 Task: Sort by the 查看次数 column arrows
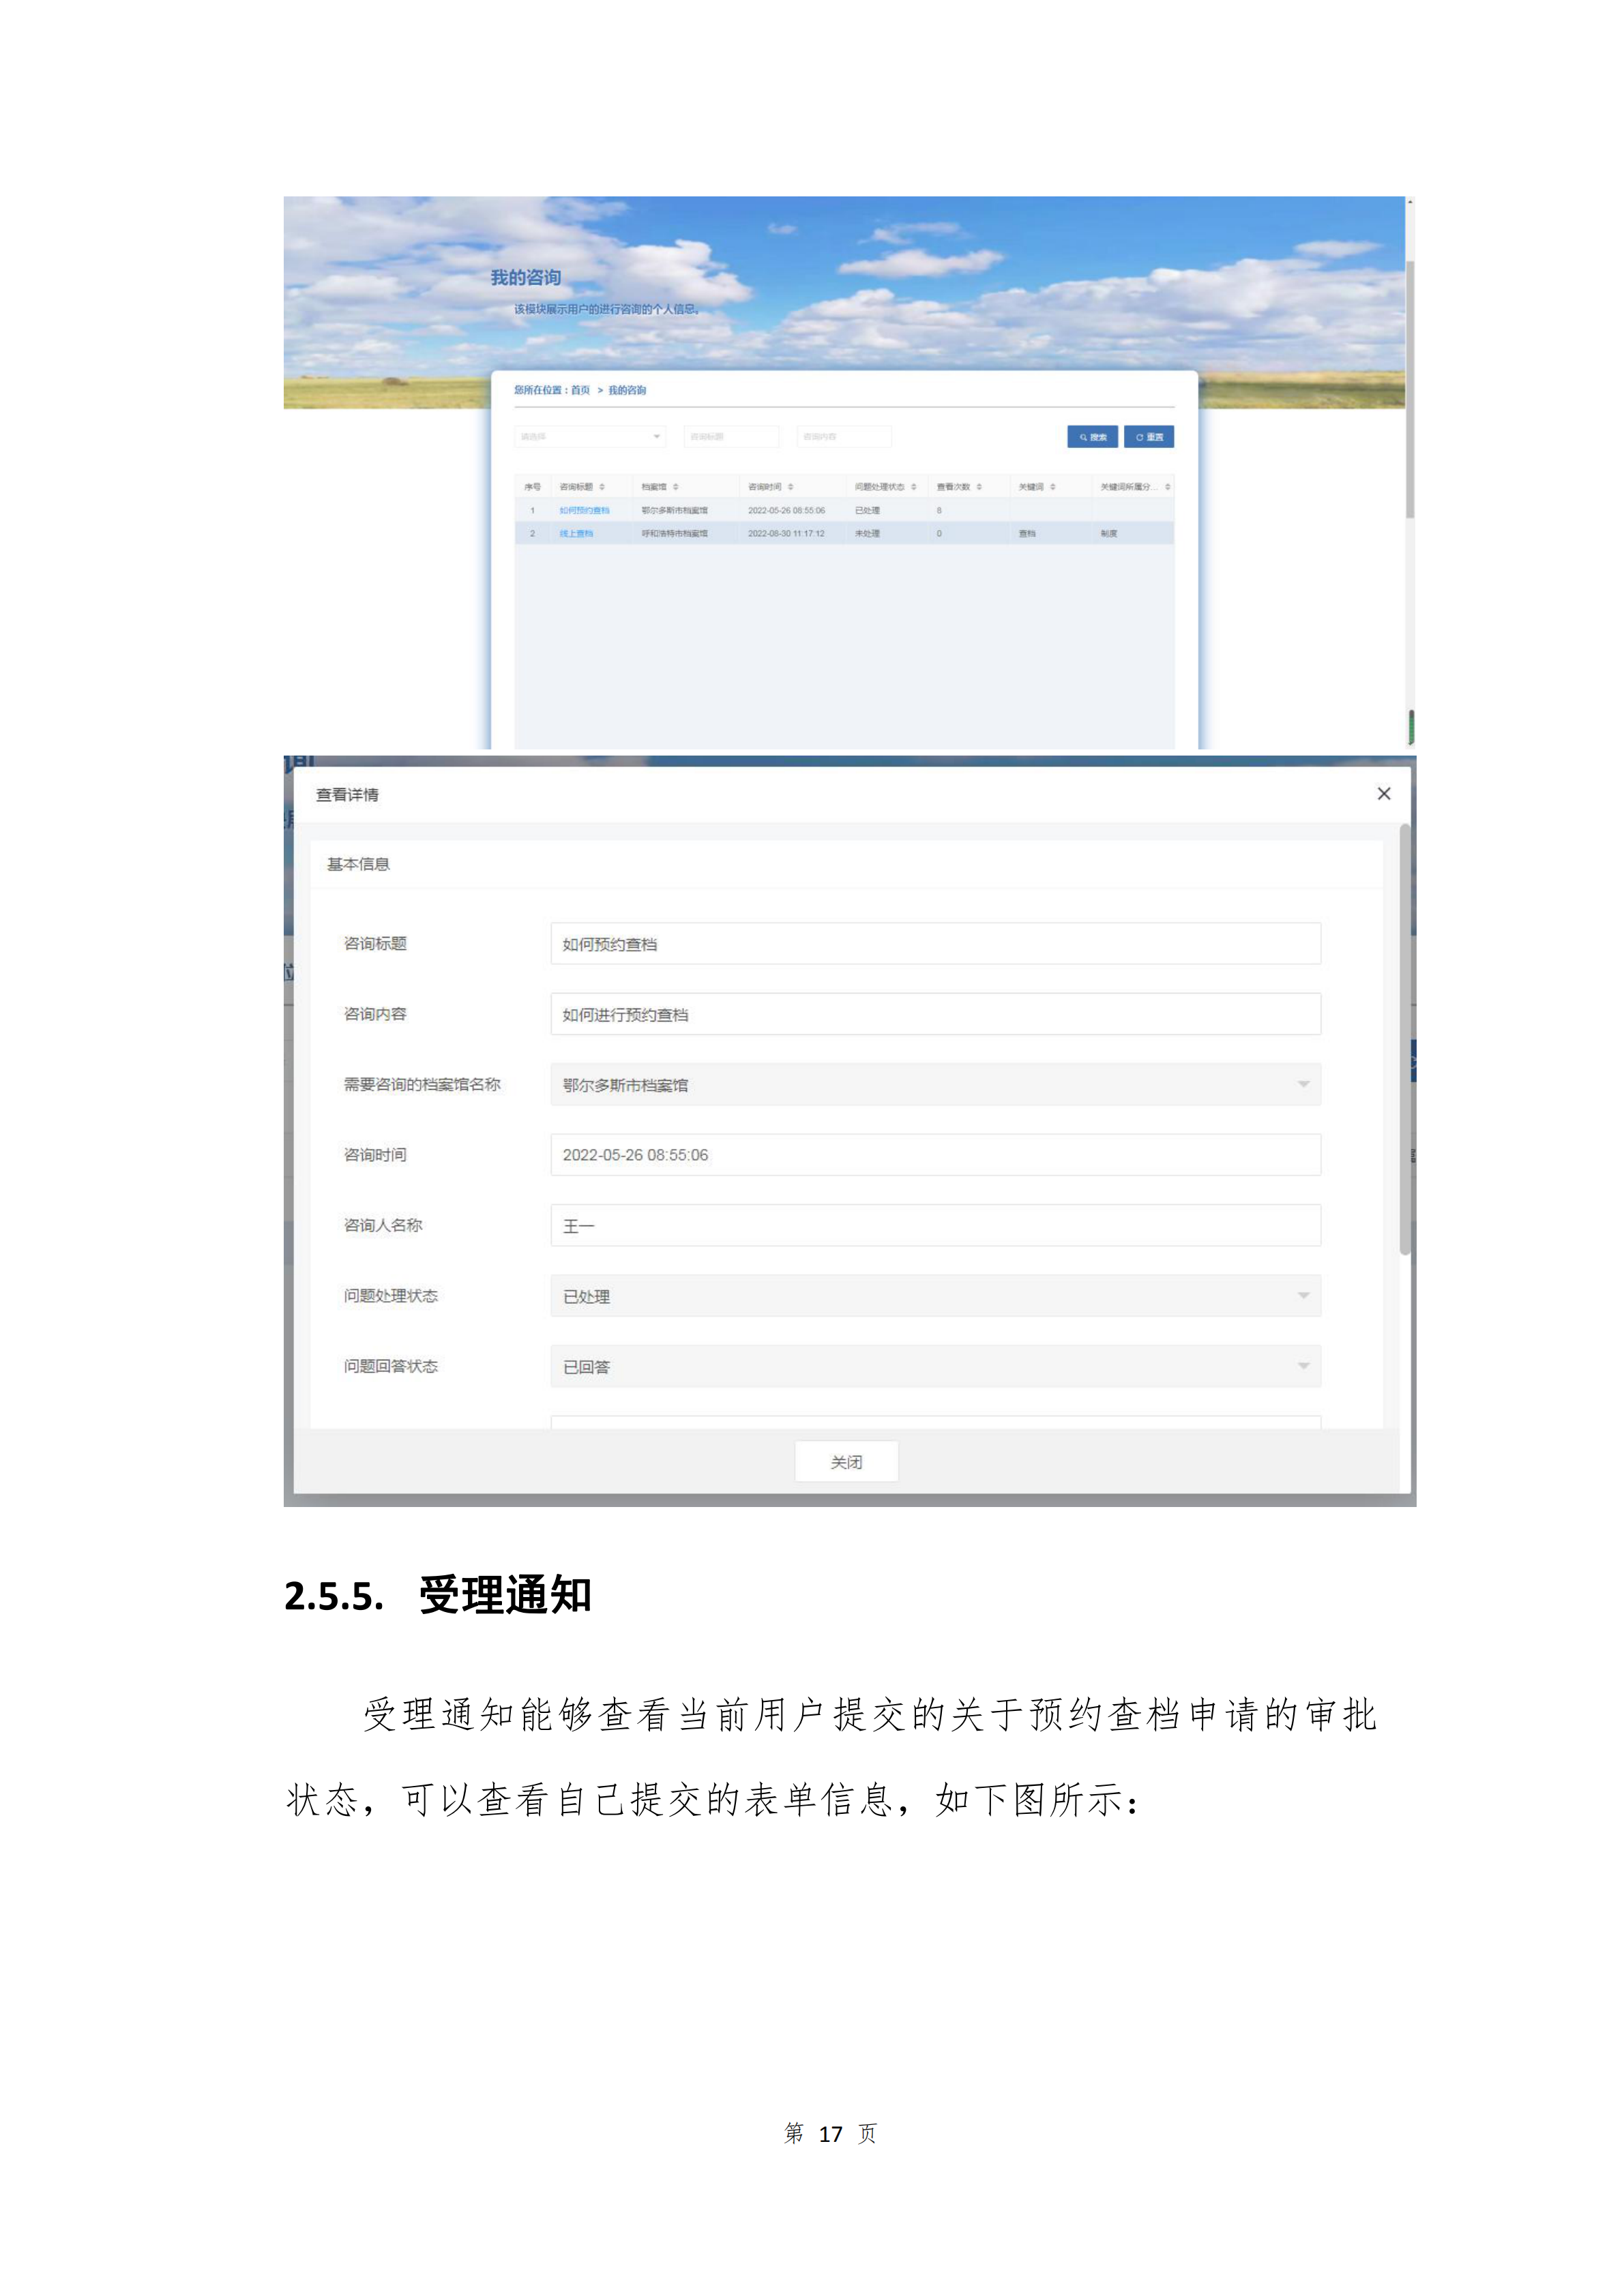tap(979, 487)
